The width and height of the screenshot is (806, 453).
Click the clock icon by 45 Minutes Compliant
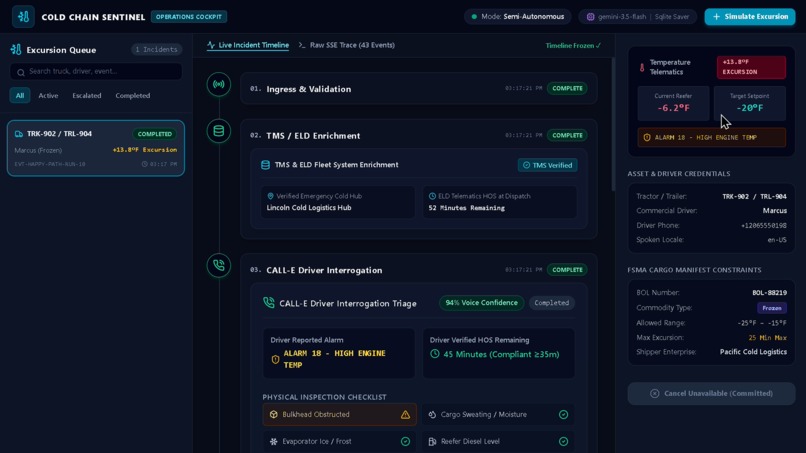pos(435,354)
